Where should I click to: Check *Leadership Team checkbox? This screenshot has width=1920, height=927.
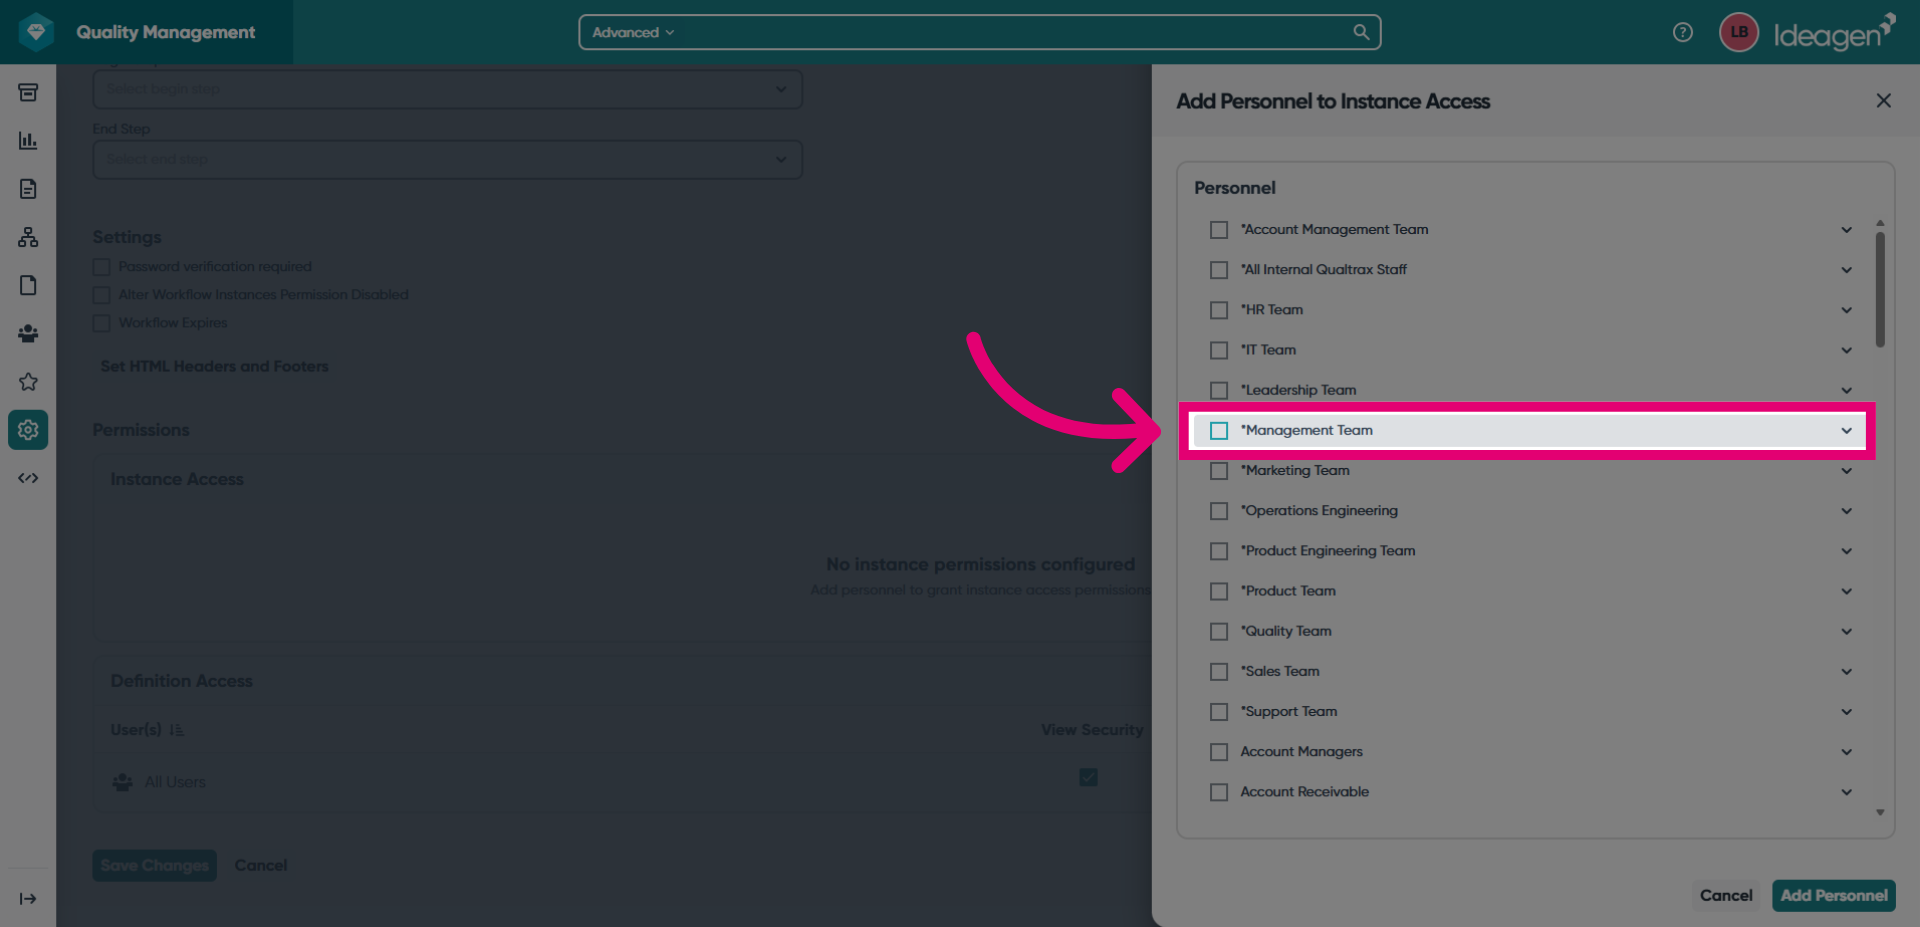[1219, 390]
